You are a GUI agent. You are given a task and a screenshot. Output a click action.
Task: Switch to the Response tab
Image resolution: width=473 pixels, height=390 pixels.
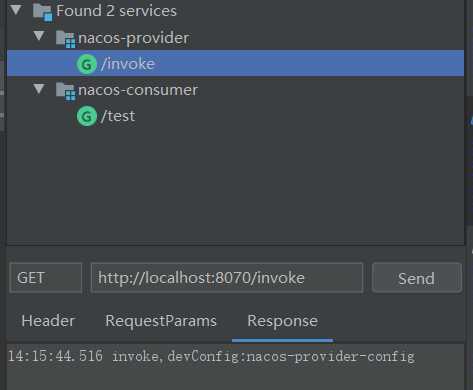[x=282, y=321]
